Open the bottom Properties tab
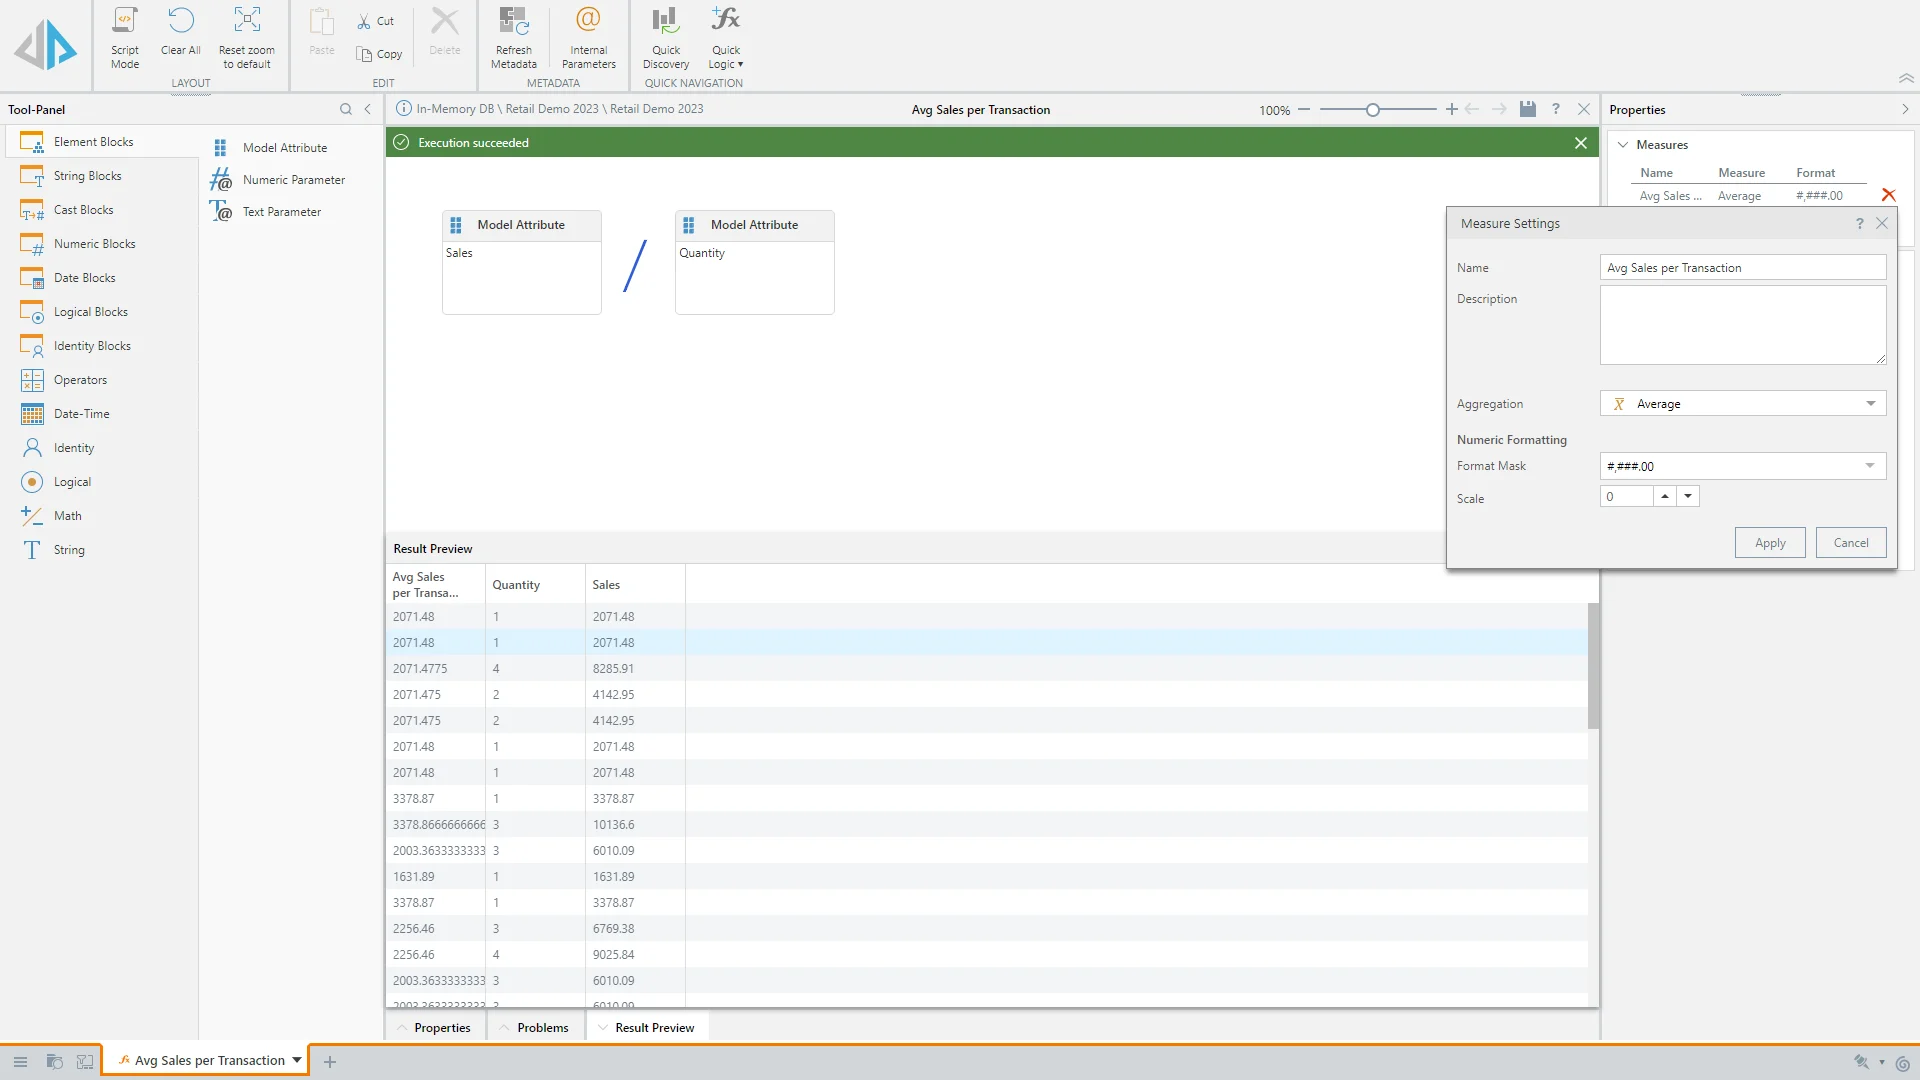 coord(441,1027)
